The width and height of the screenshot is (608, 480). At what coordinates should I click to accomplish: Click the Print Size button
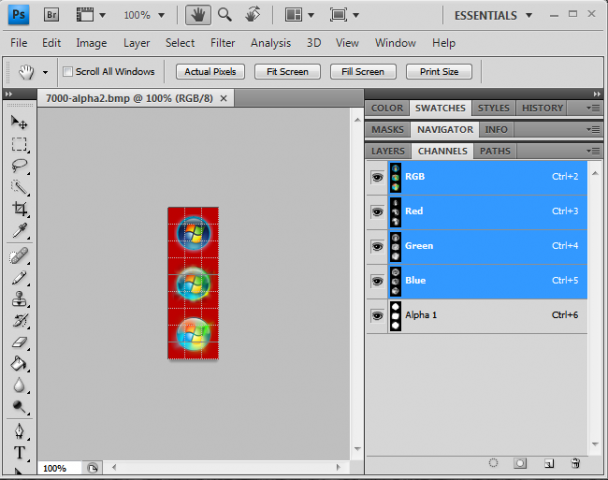(x=439, y=72)
